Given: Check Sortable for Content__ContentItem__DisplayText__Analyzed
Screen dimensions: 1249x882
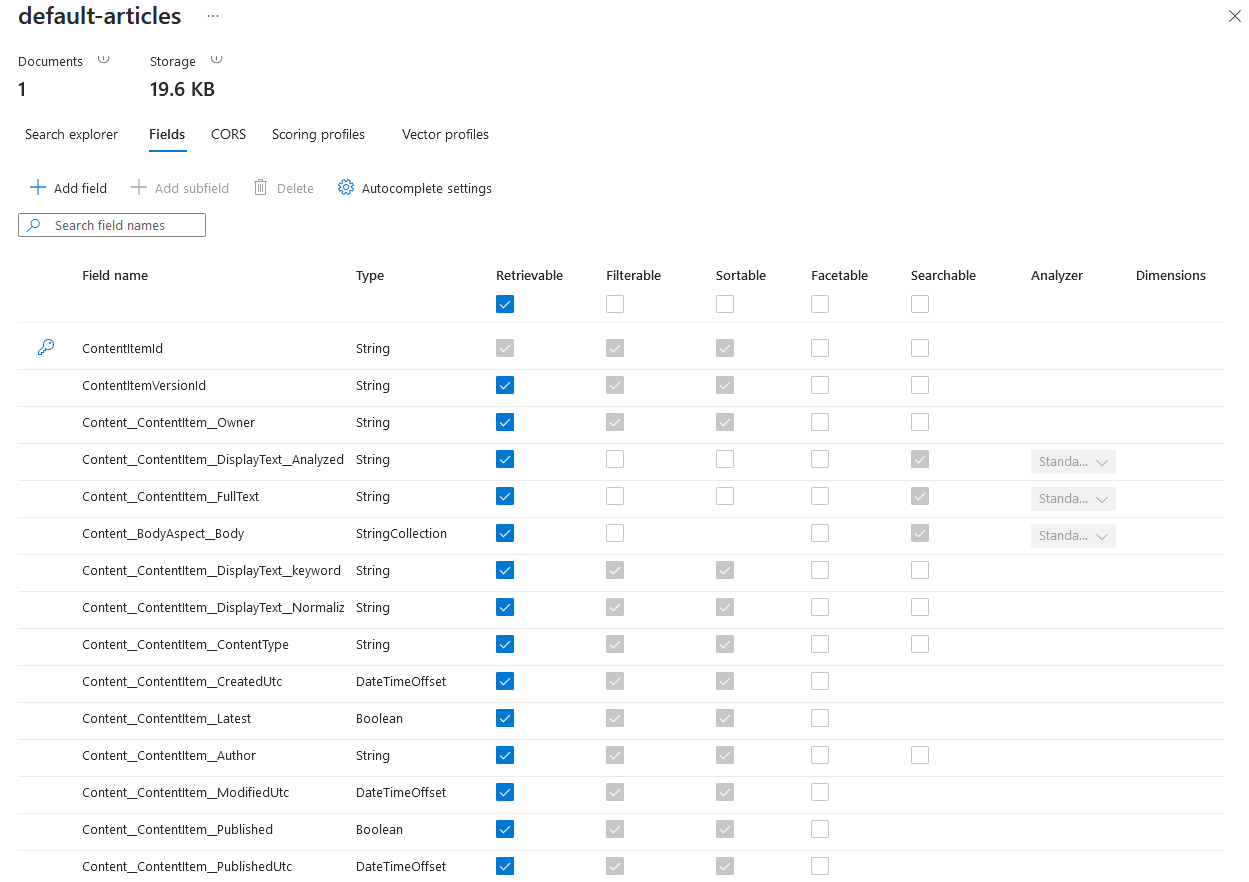Looking at the screenshot, I should (x=725, y=459).
